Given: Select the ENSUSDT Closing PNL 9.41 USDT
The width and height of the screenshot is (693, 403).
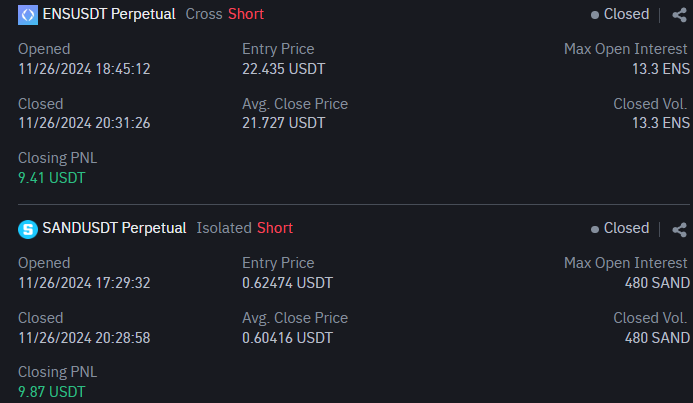Looking at the screenshot, I should (x=52, y=178).
